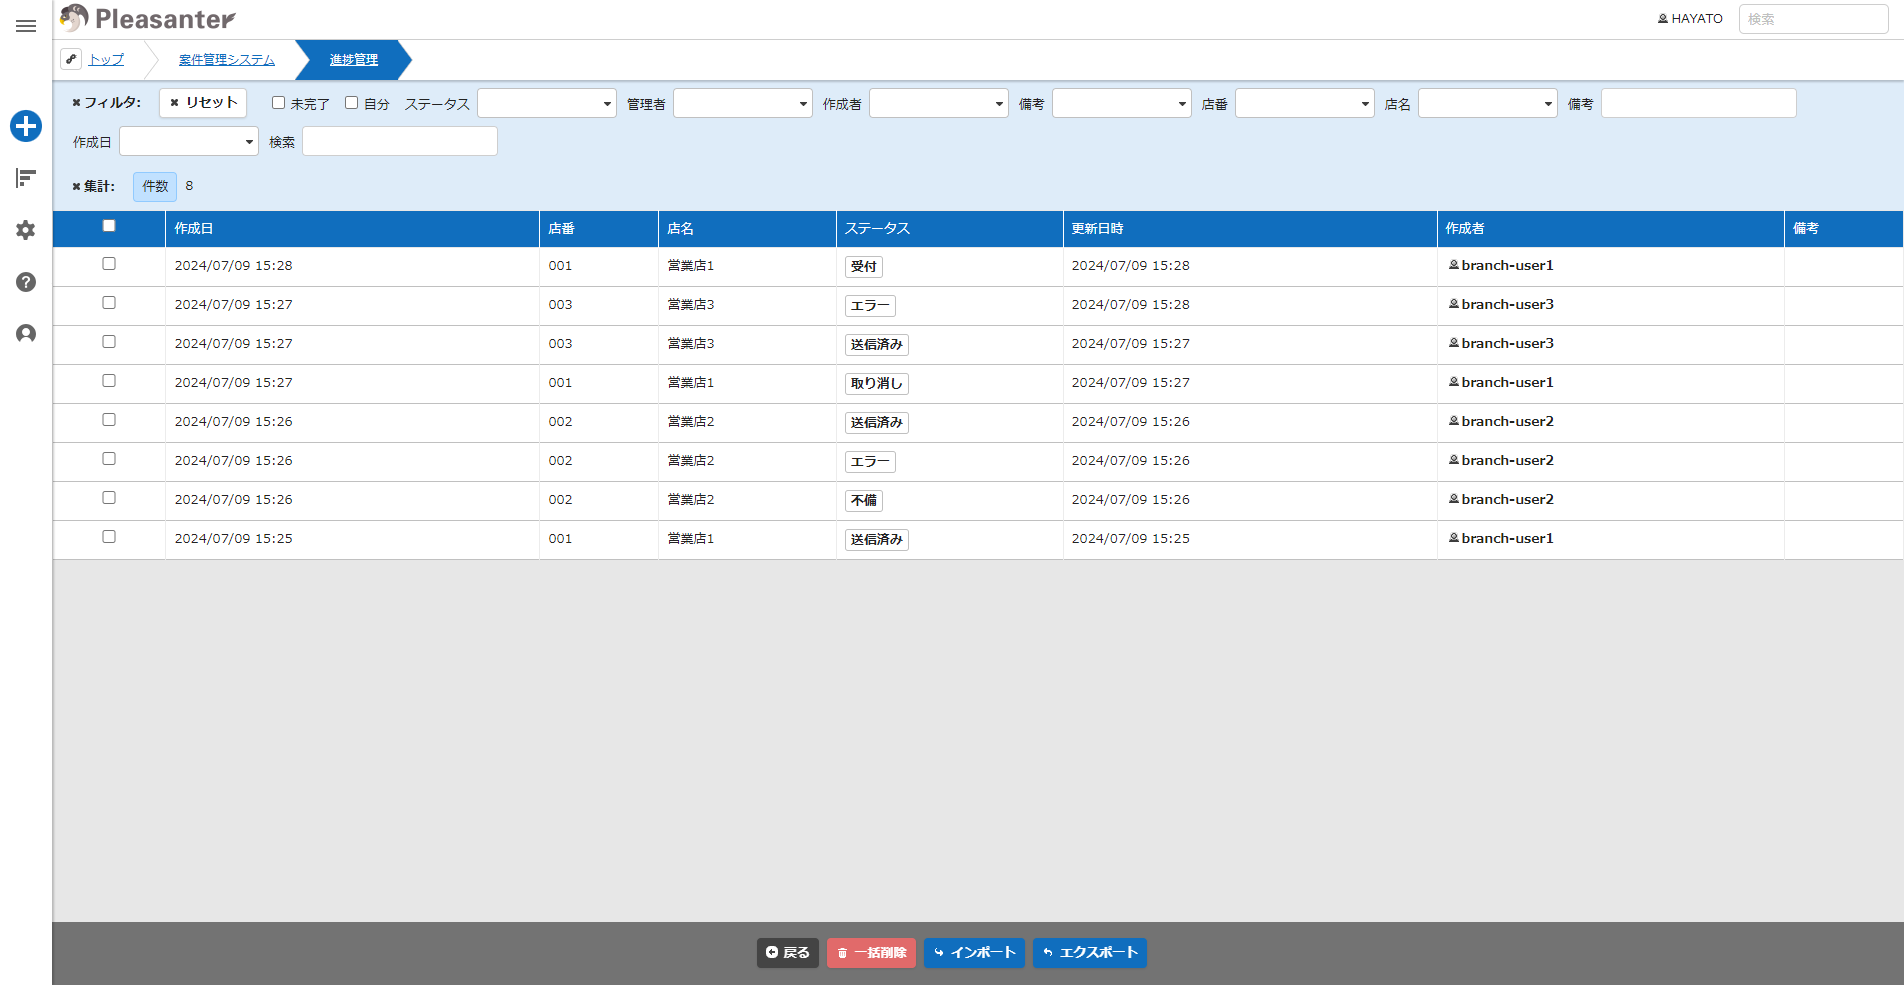The image size is (1904, 985).
Task: Click the エクスポート button
Action: [x=1090, y=953]
